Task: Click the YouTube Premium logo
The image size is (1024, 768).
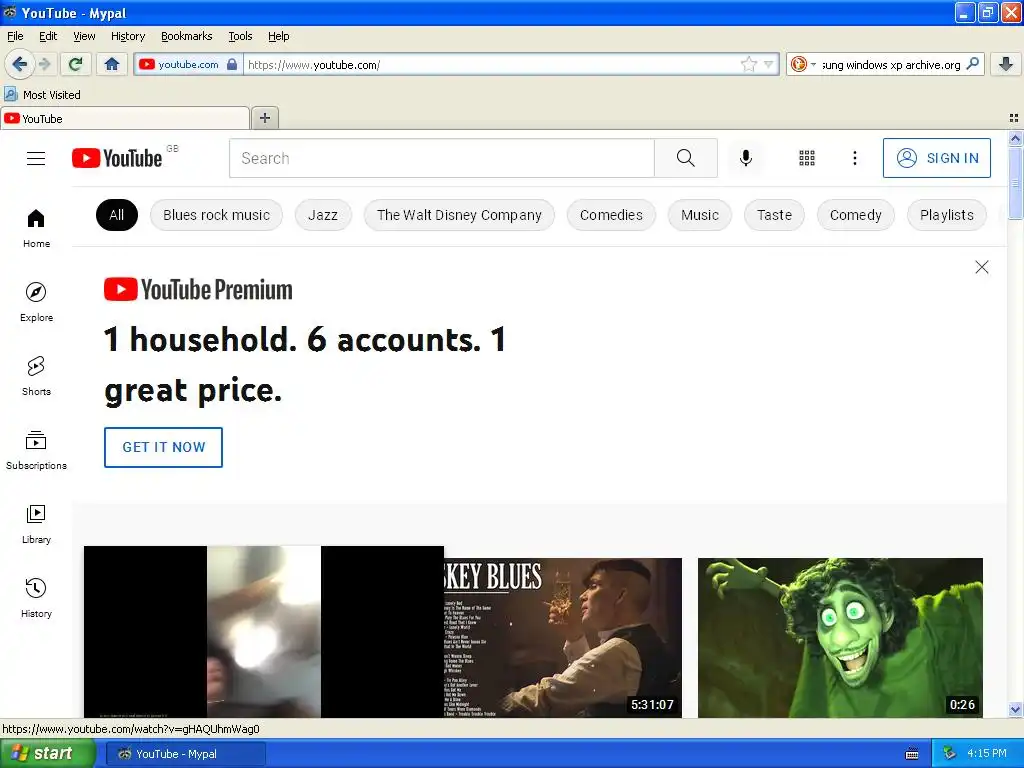Action: pyautogui.click(x=198, y=289)
